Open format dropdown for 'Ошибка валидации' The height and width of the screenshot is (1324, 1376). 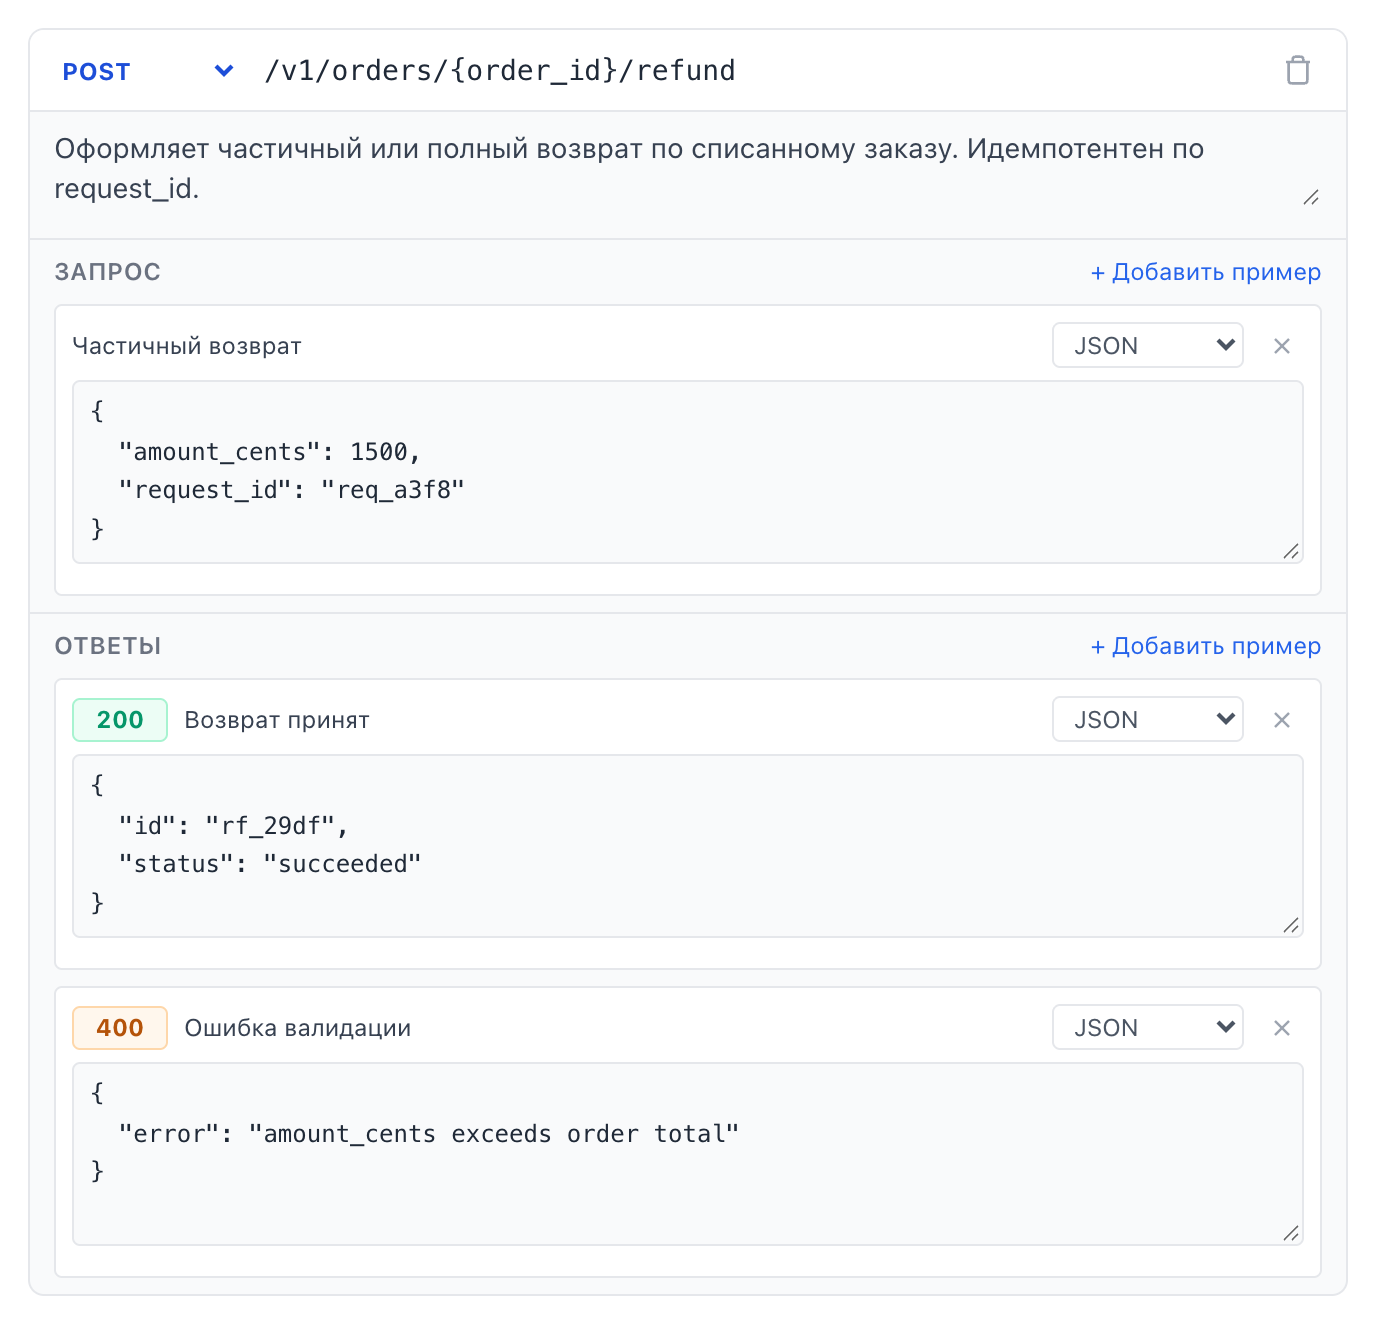1148,1027
